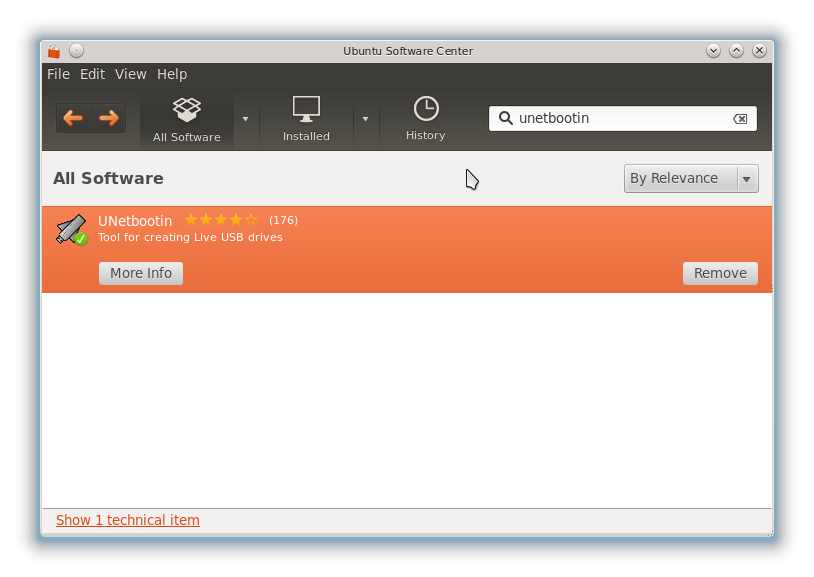
Task: Go back with the left arrow button
Action: (x=73, y=118)
